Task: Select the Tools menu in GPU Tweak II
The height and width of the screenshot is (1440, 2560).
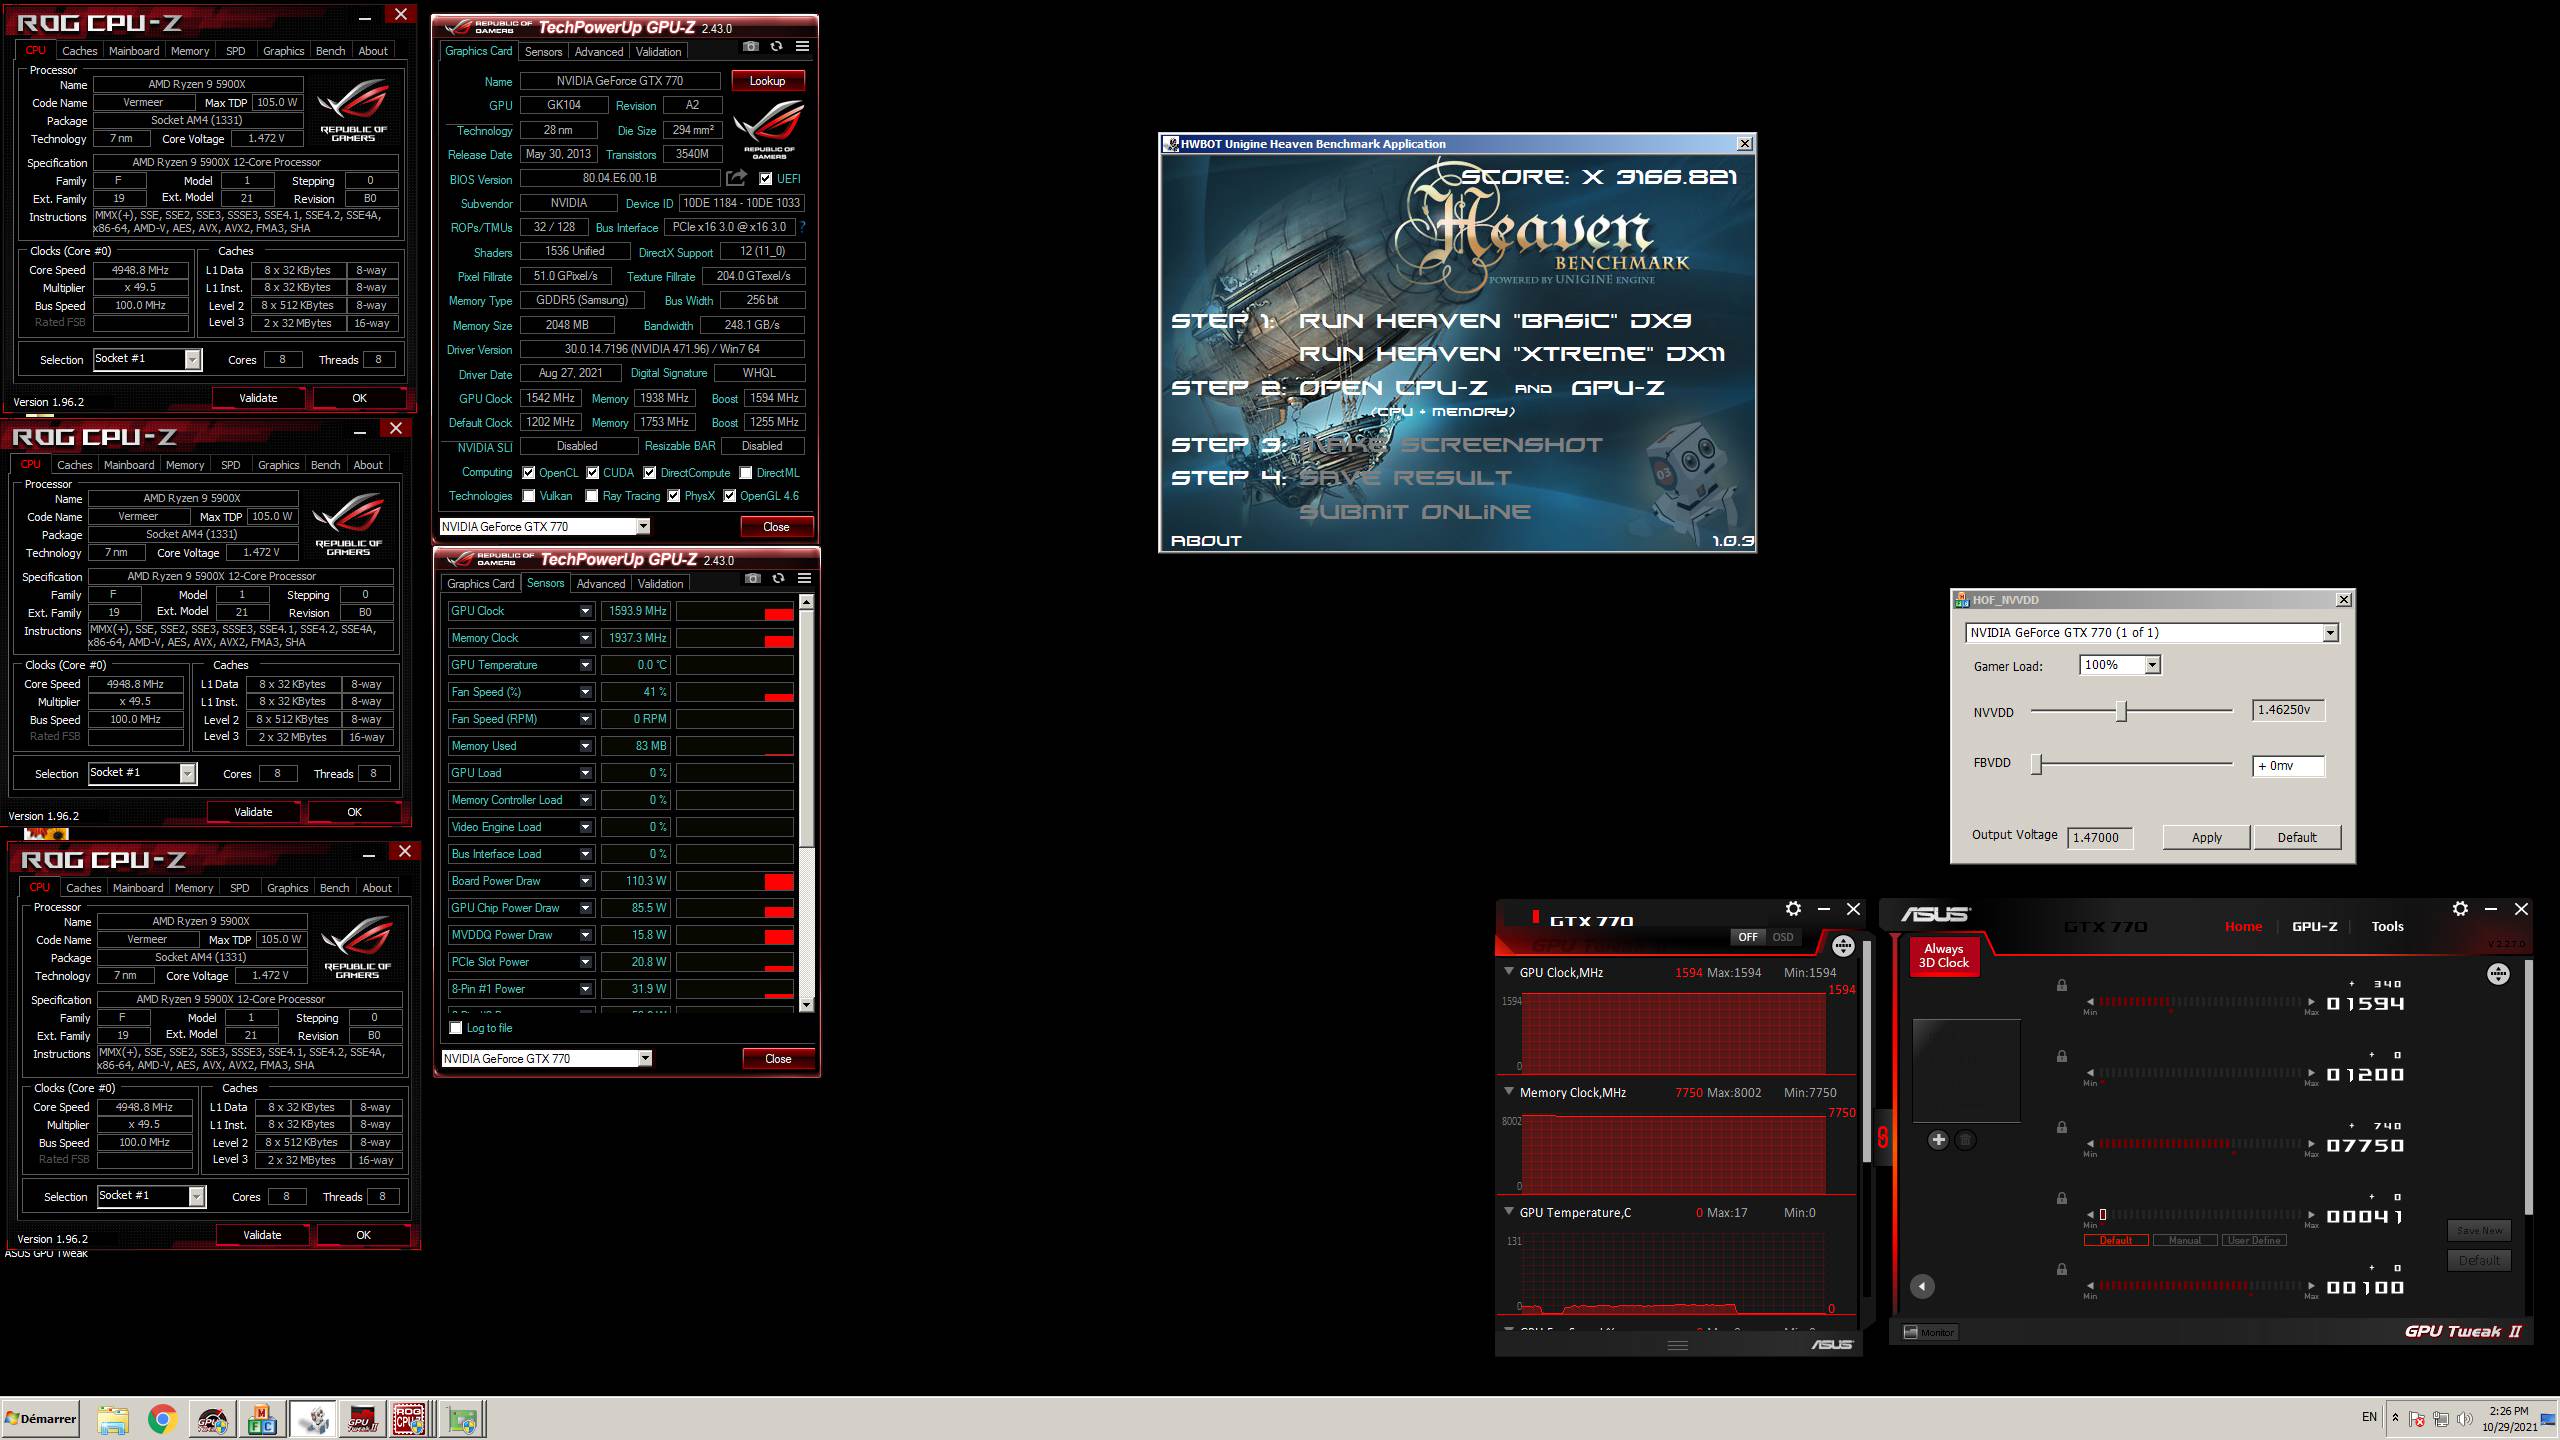Action: tap(2387, 927)
